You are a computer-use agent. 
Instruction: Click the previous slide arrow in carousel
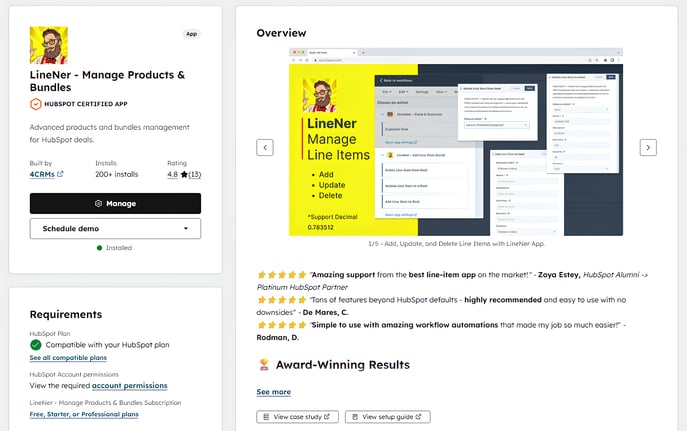tap(265, 147)
